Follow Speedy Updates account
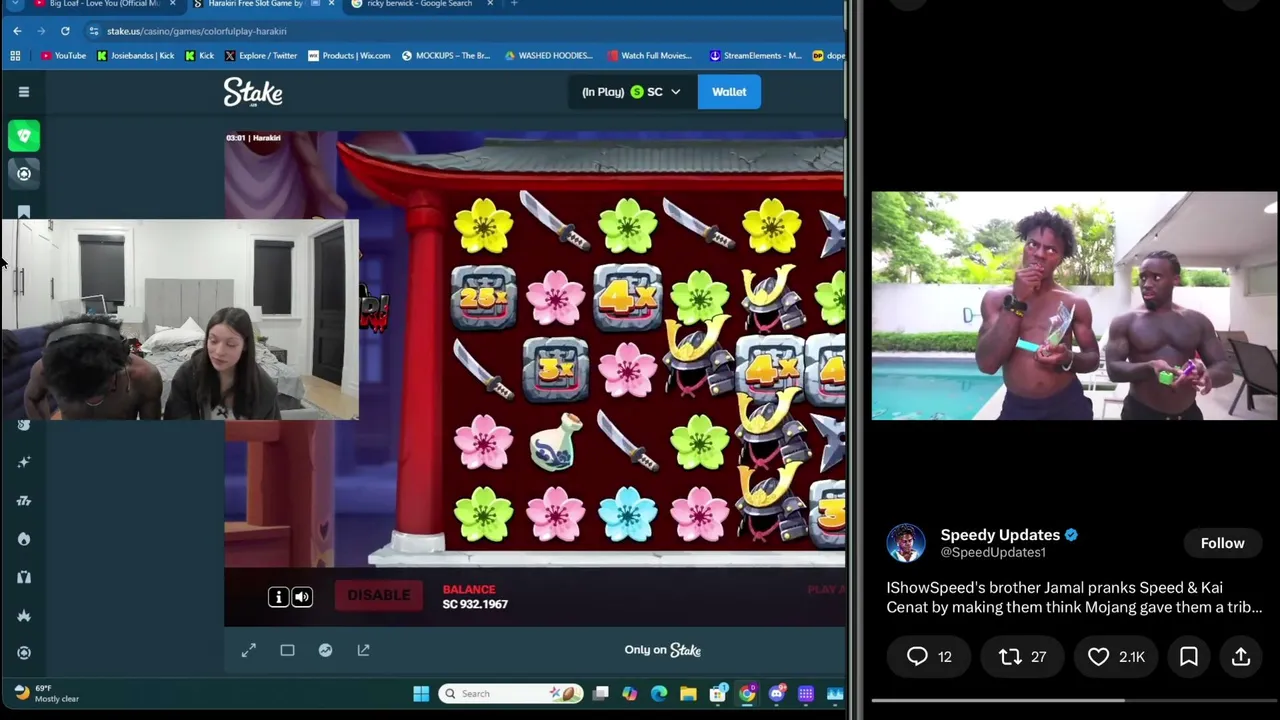This screenshot has height=720, width=1280. pos(1222,543)
